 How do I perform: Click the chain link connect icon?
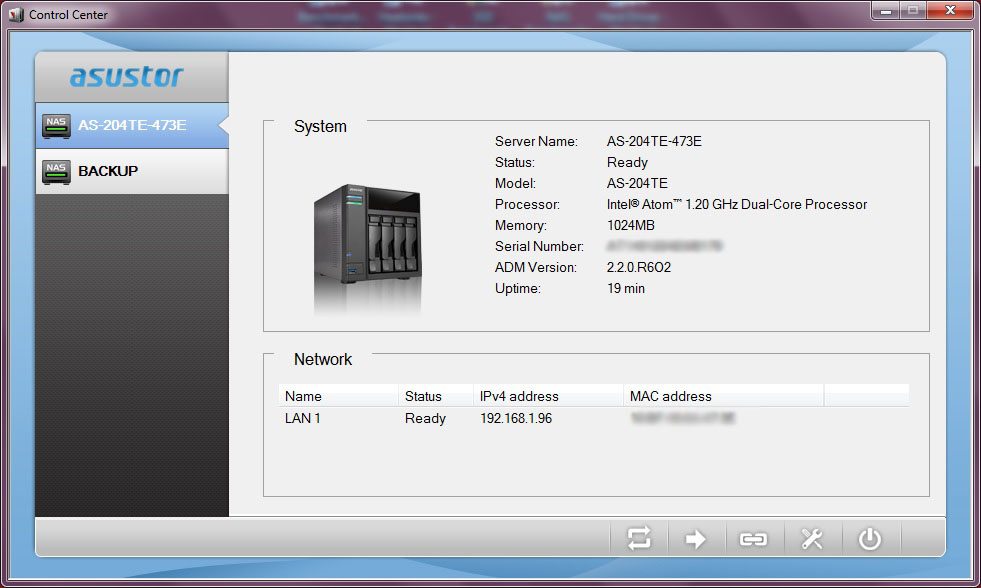click(x=753, y=539)
